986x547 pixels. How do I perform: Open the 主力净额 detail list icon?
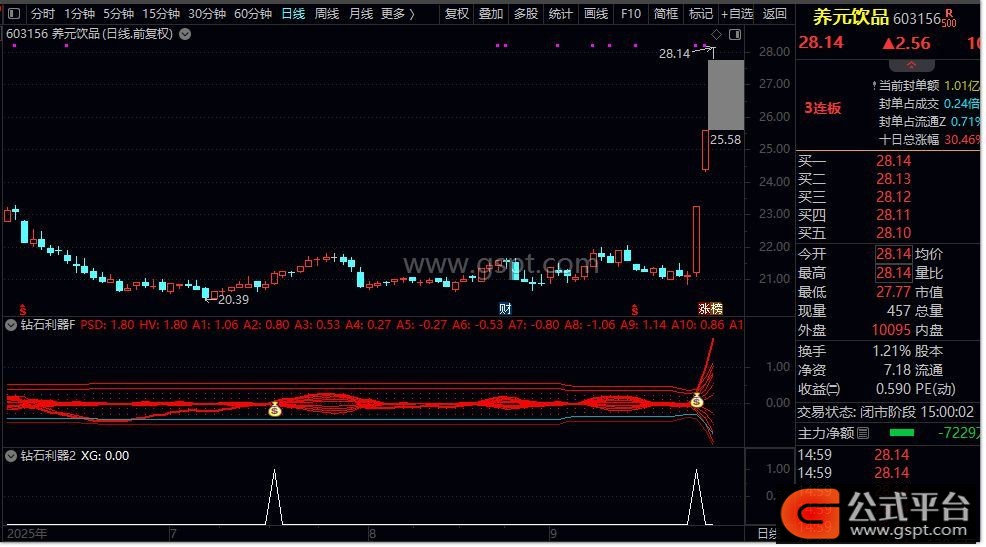click(x=863, y=433)
